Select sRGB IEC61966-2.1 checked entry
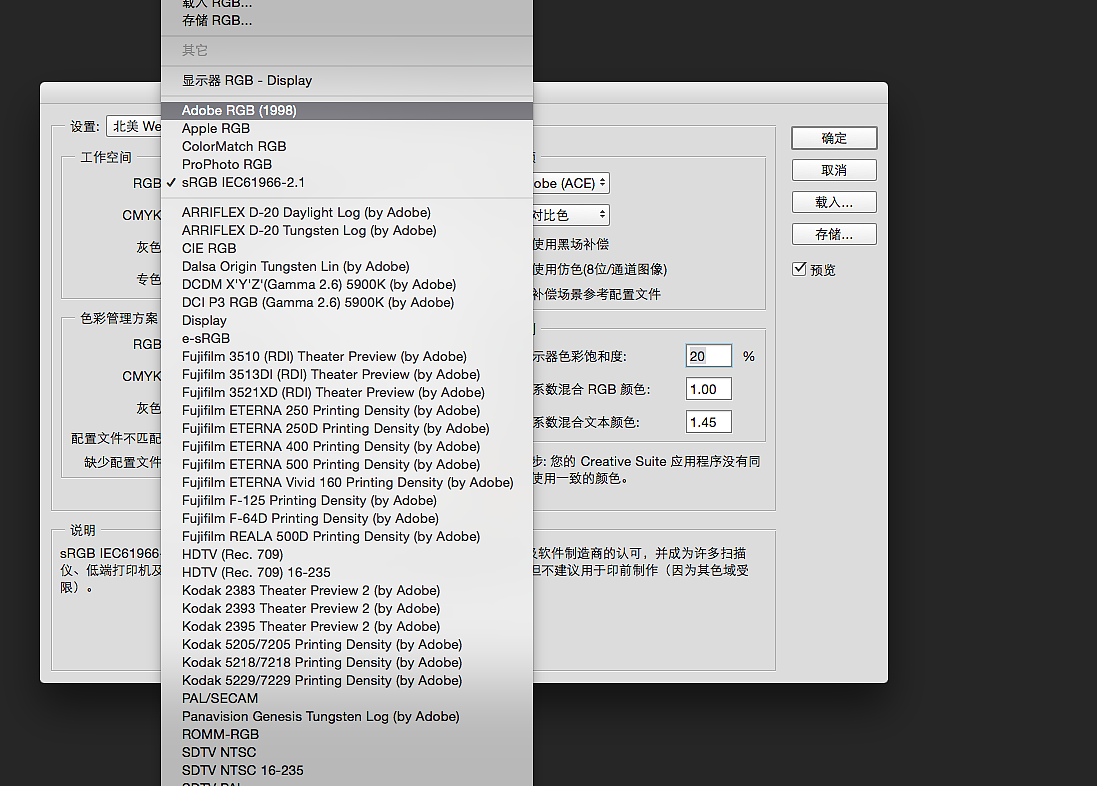 tap(346, 183)
